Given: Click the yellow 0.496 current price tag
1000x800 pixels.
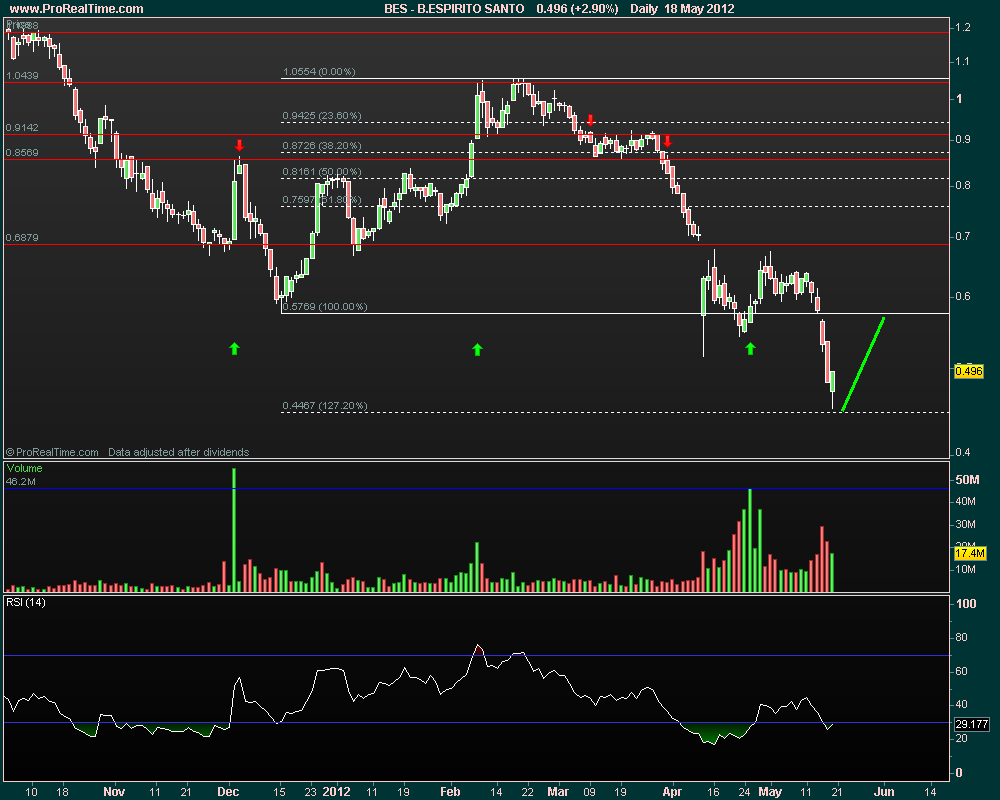Looking at the screenshot, I should pyautogui.click(x=969, y=371).
